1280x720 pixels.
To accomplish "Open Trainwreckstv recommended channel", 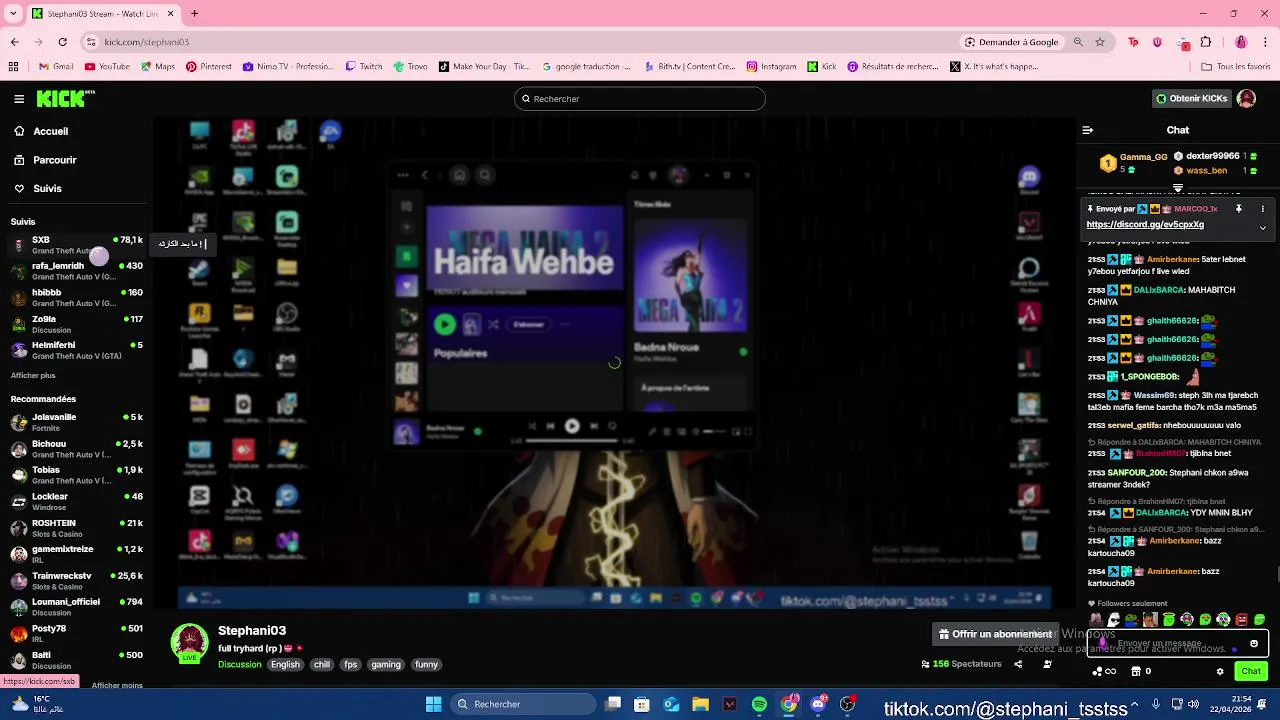I will [x=76, y=581].
